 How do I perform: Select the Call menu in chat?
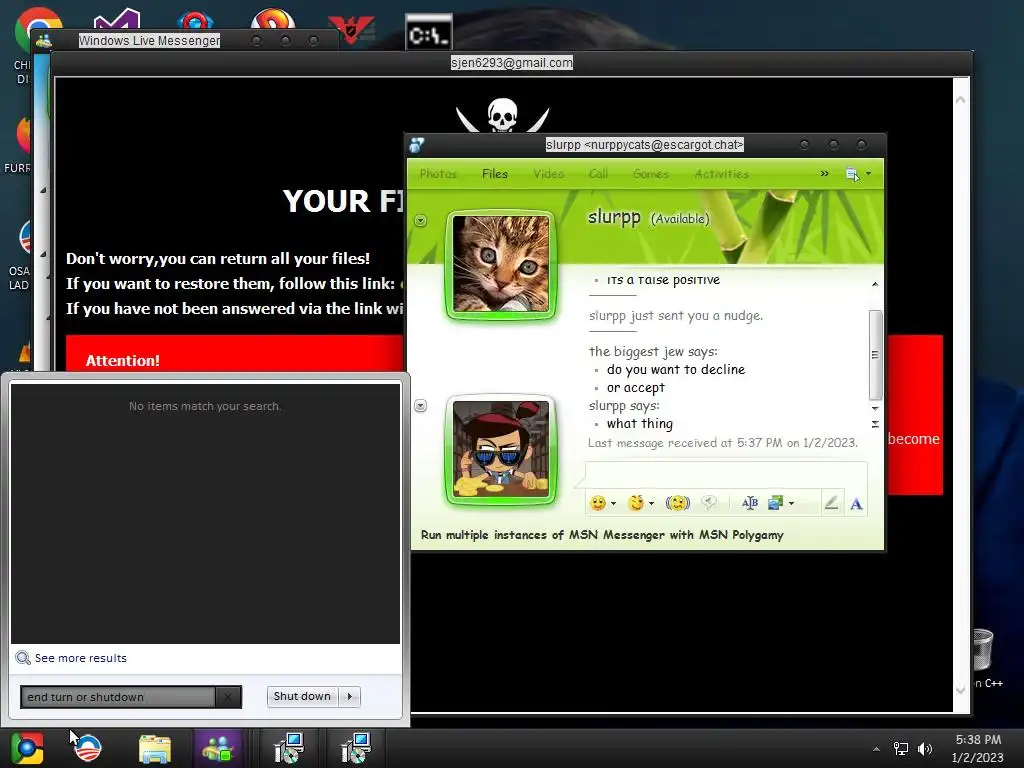[598, 174]
